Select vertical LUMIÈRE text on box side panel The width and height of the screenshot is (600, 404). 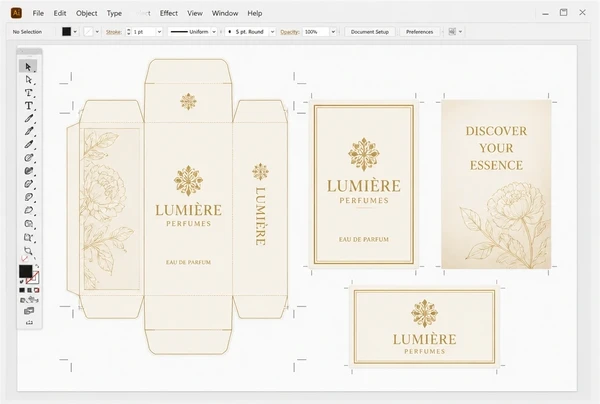click(x=260, y=216)
